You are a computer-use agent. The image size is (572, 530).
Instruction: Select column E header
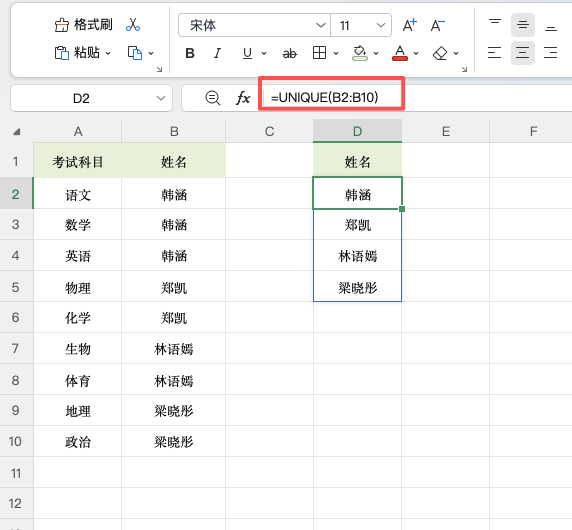pos(446,131)
